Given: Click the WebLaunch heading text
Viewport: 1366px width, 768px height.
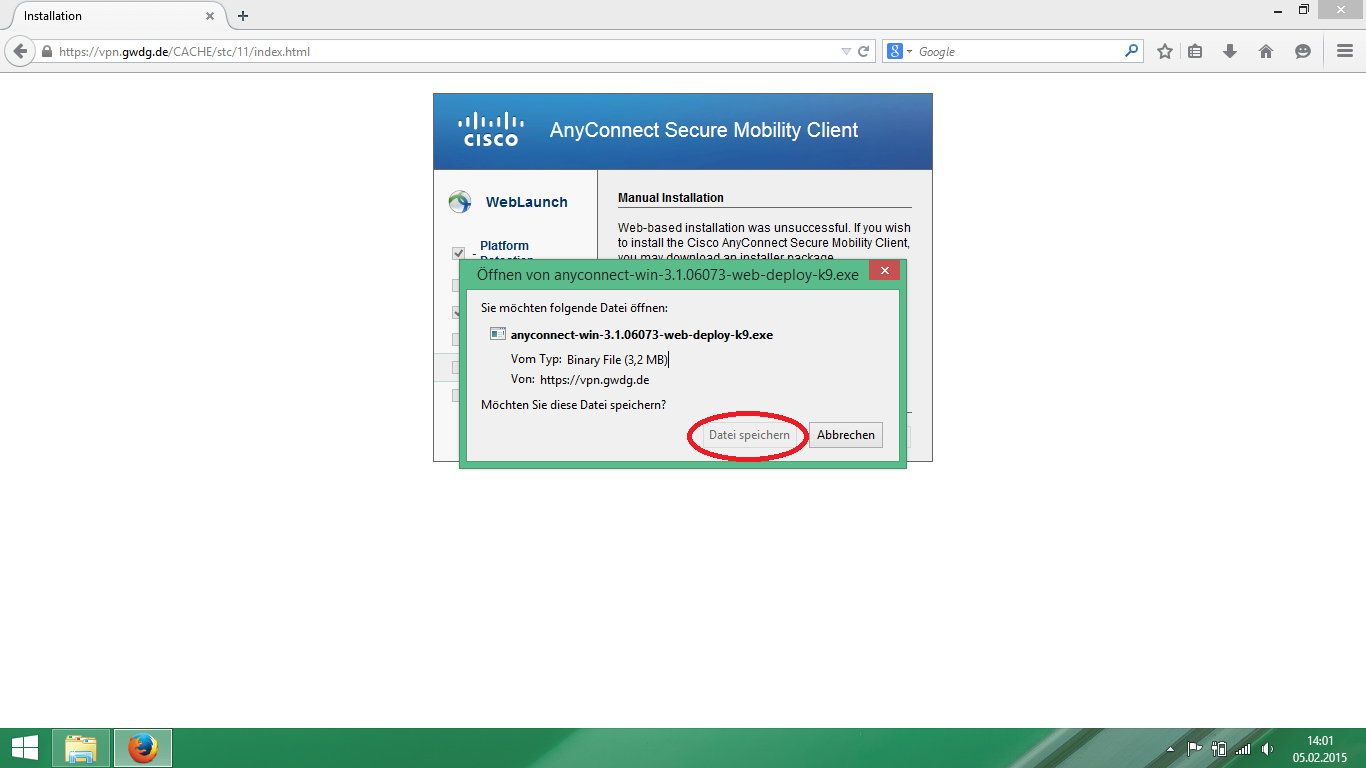Looking at the screenshot, I should (x=527, y=202).
